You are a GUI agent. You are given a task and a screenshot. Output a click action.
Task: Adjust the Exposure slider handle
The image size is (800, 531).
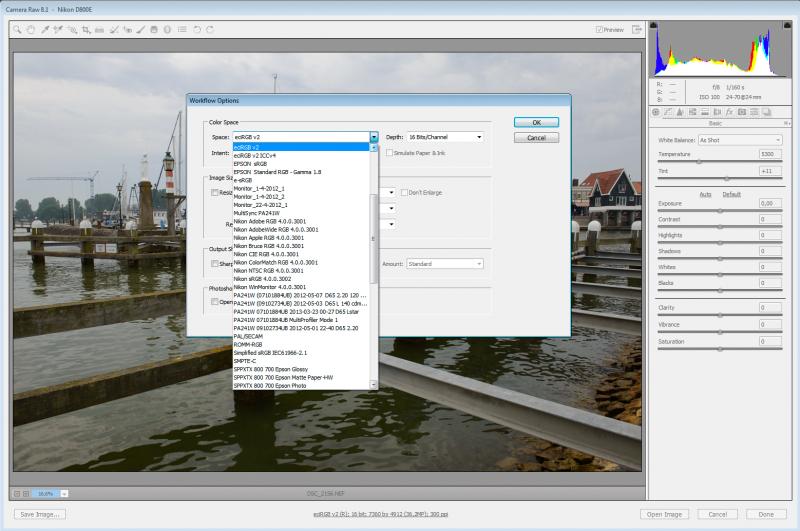(720, 211)
